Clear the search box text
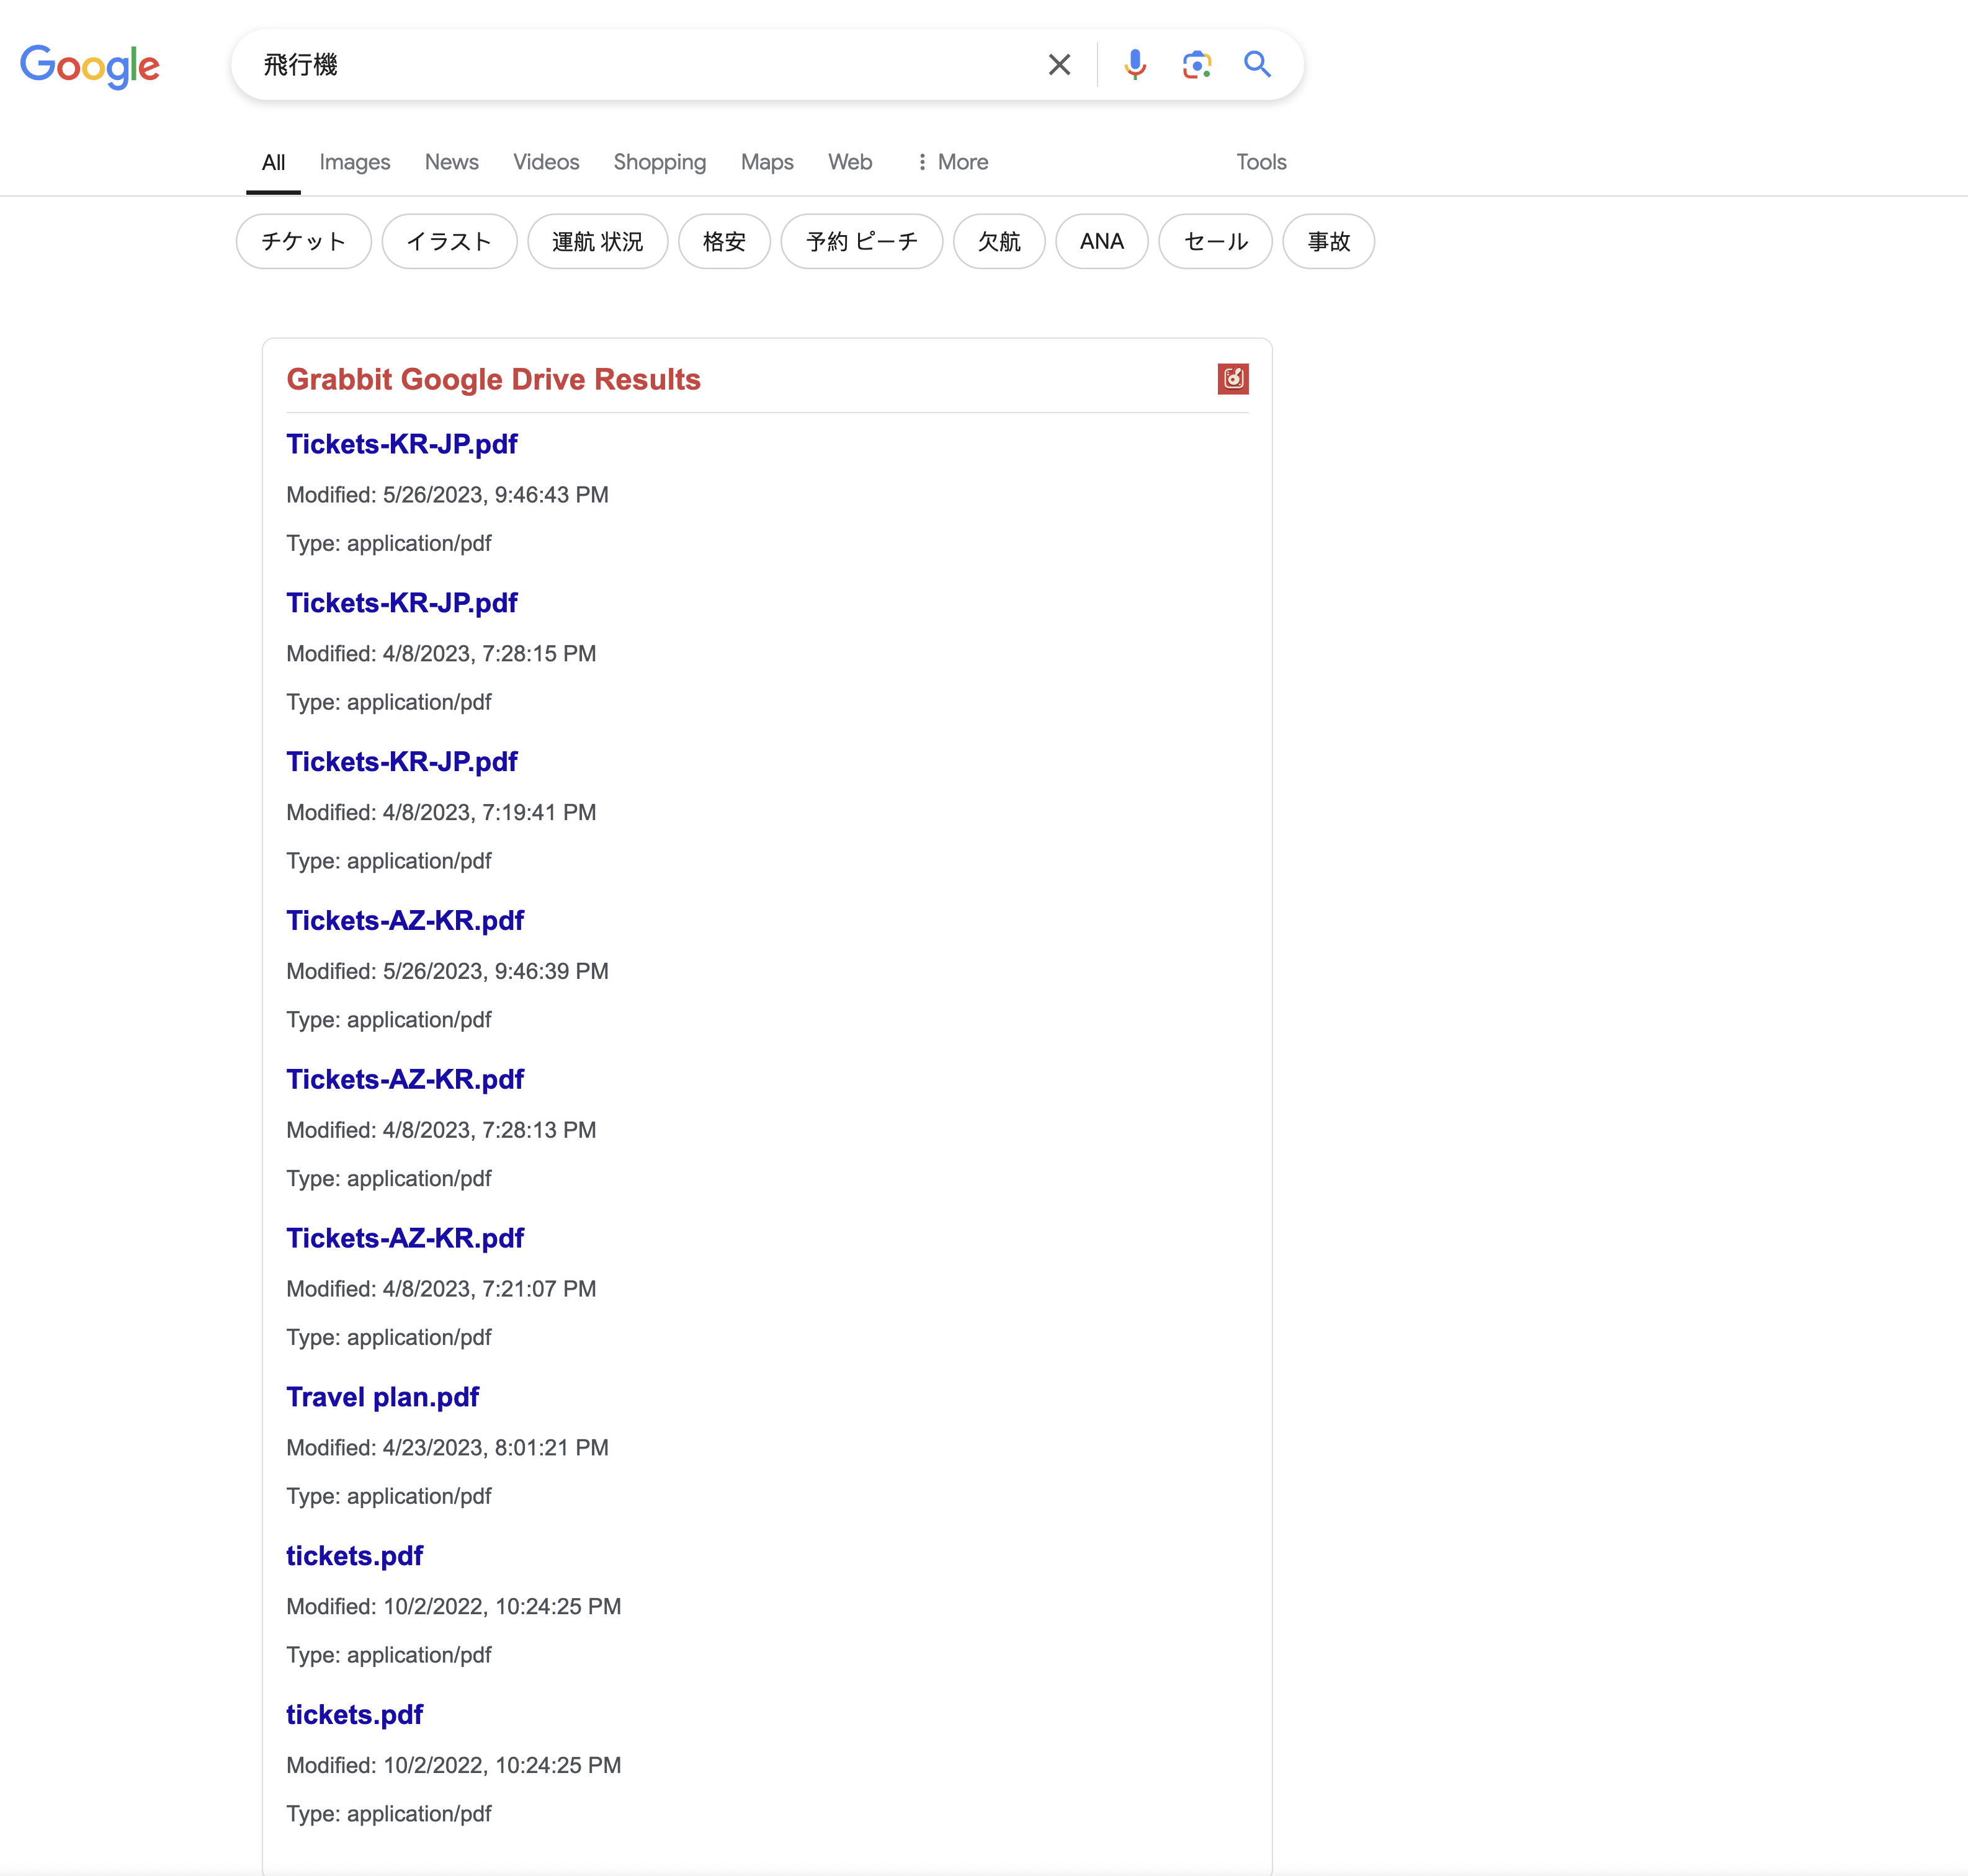The image size is (1968, 1876). pos(1059,65)
